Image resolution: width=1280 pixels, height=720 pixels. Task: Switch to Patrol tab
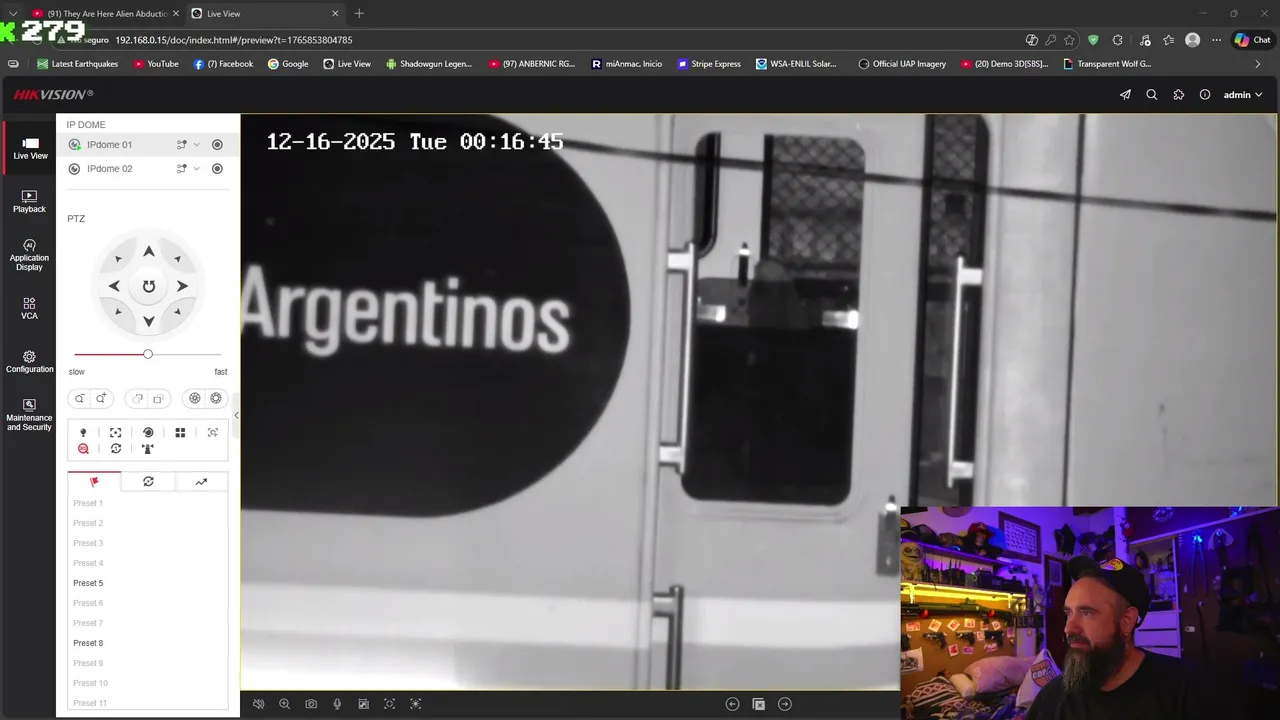148,482
